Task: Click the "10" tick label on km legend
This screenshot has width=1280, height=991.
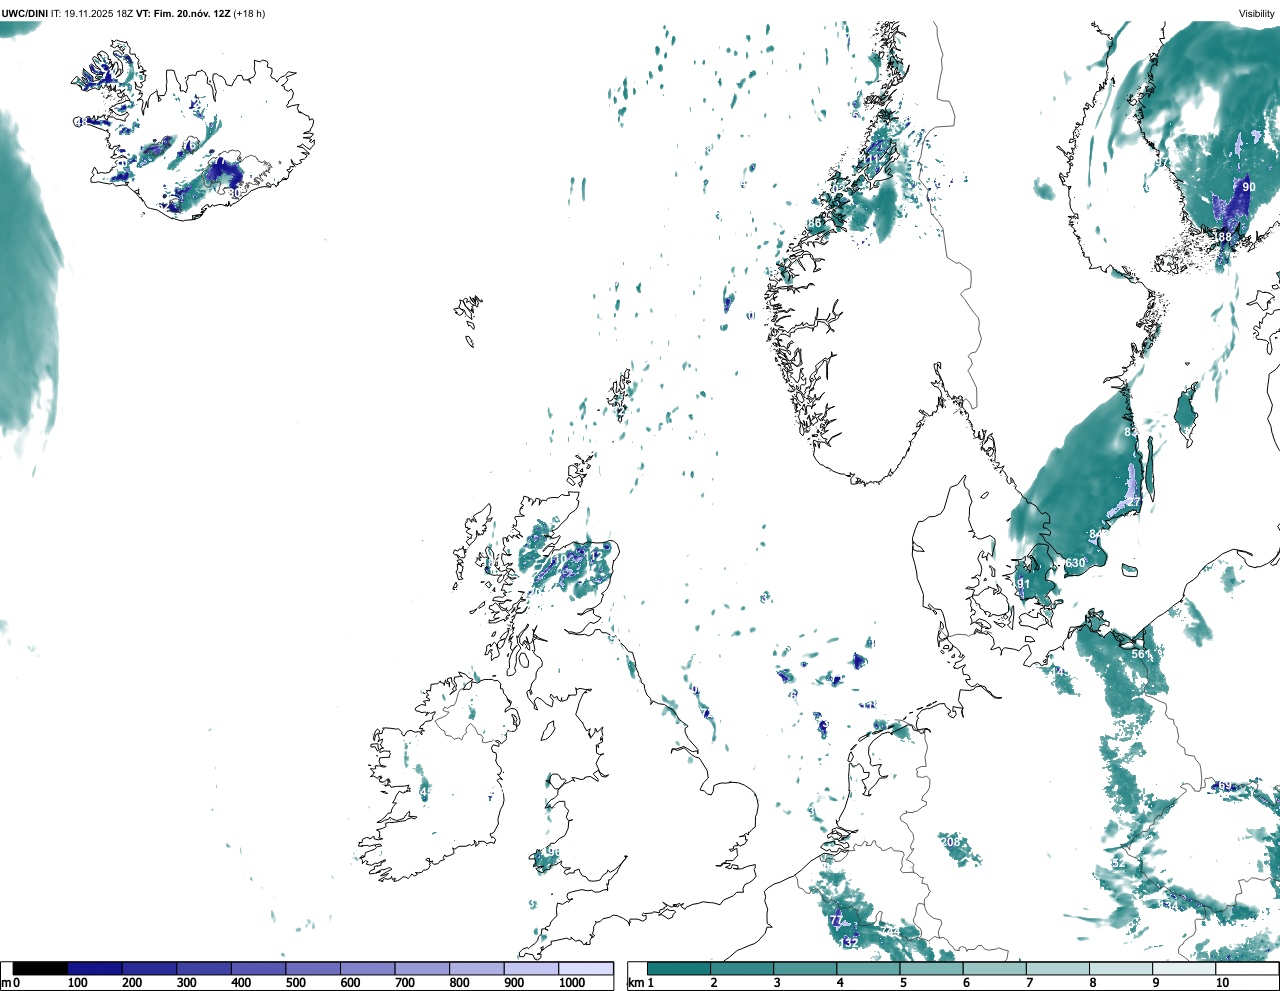Action: tap(1222, 983)
